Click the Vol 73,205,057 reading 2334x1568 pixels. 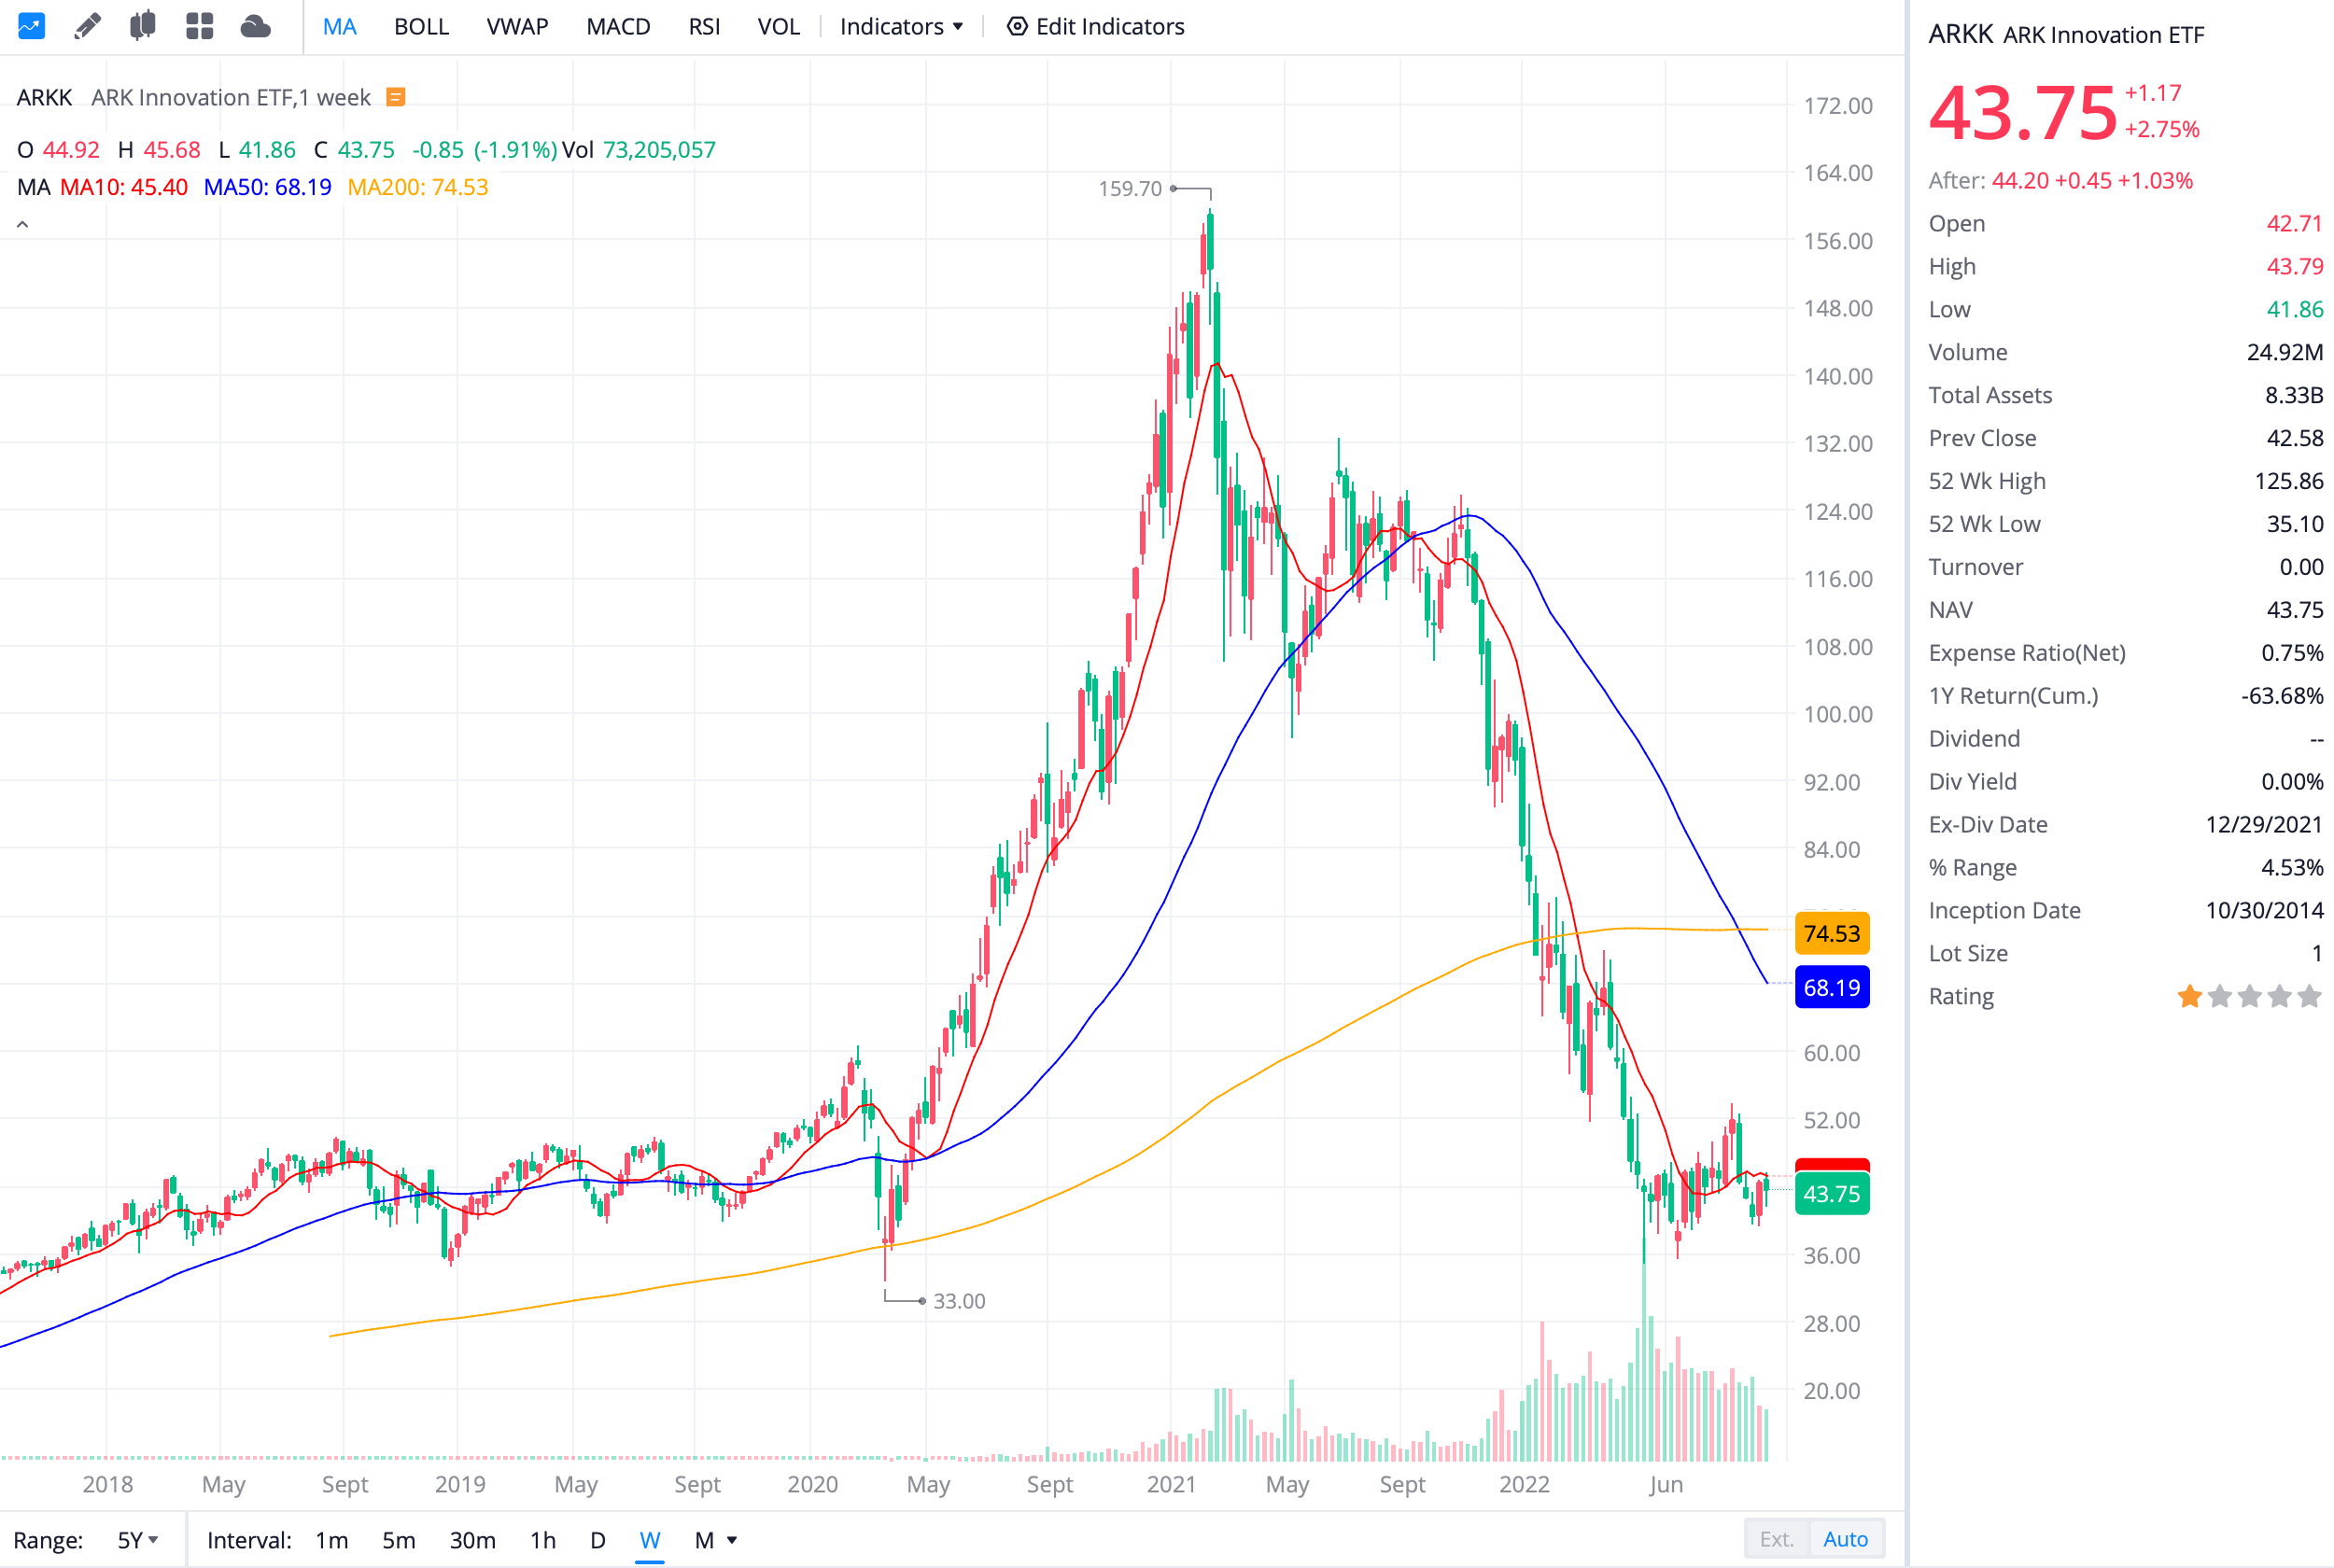638,150
